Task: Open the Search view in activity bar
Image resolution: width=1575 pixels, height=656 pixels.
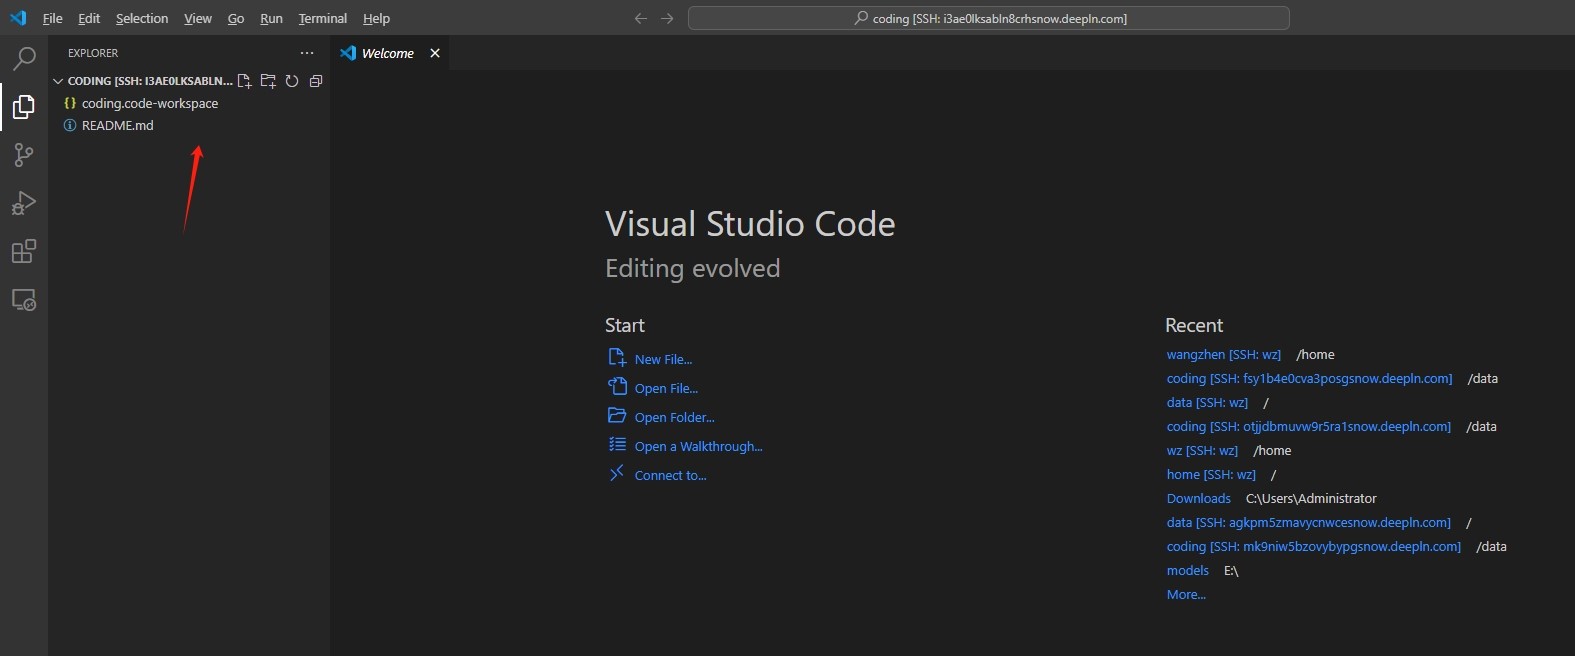Action: [24, 58]
